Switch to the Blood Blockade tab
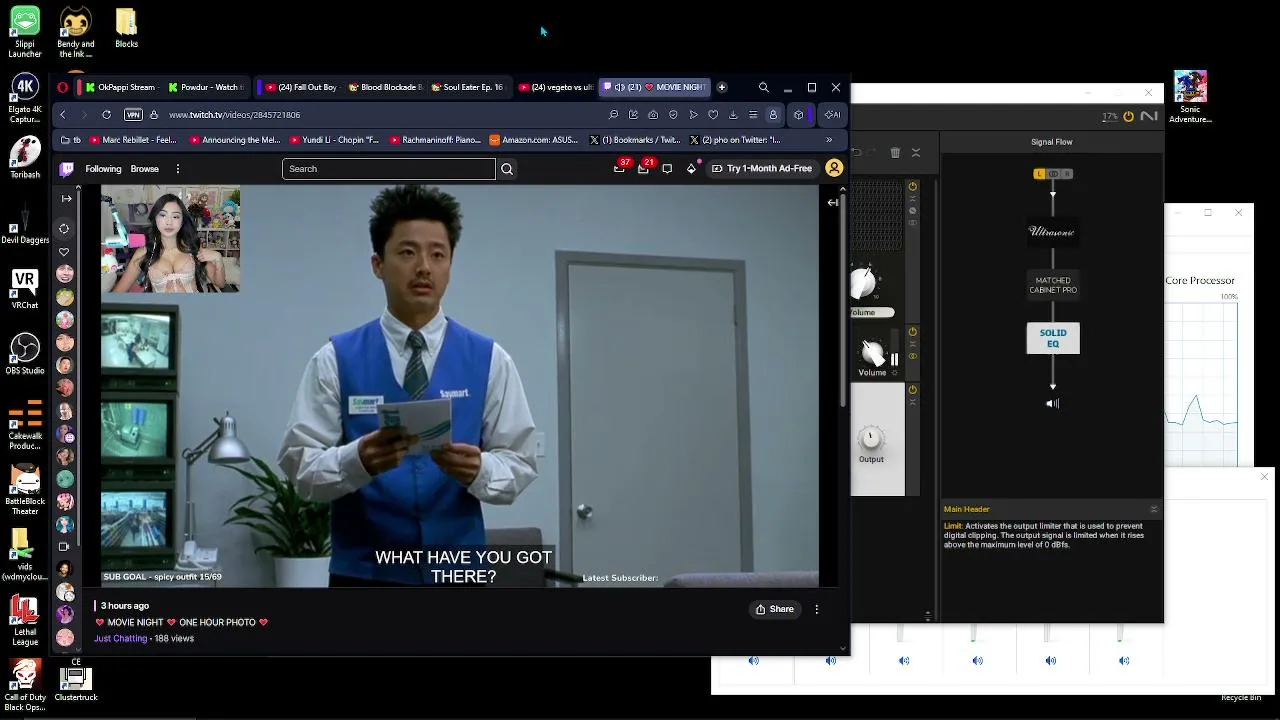 pyautogui.click(x=386, y=87)
